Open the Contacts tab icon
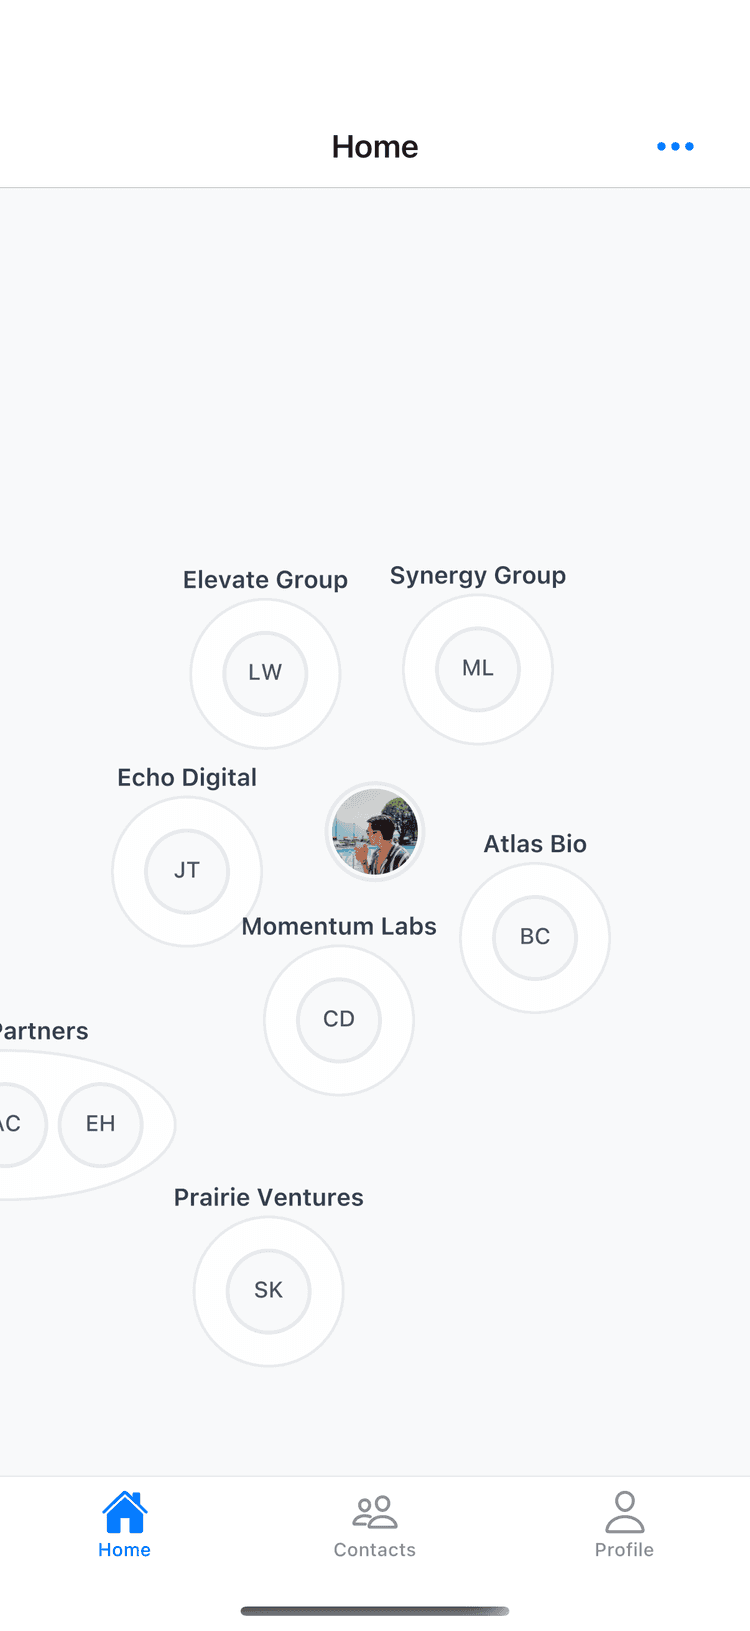This screenshot has height=1631, width=750. pos(374,1511)
